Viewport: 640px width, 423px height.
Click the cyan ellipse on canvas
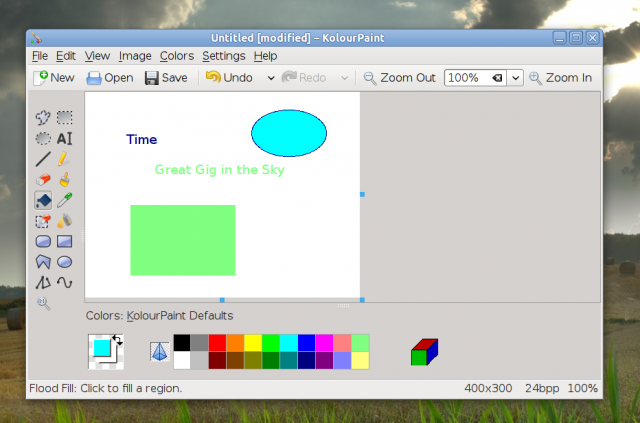pos(289,133)
